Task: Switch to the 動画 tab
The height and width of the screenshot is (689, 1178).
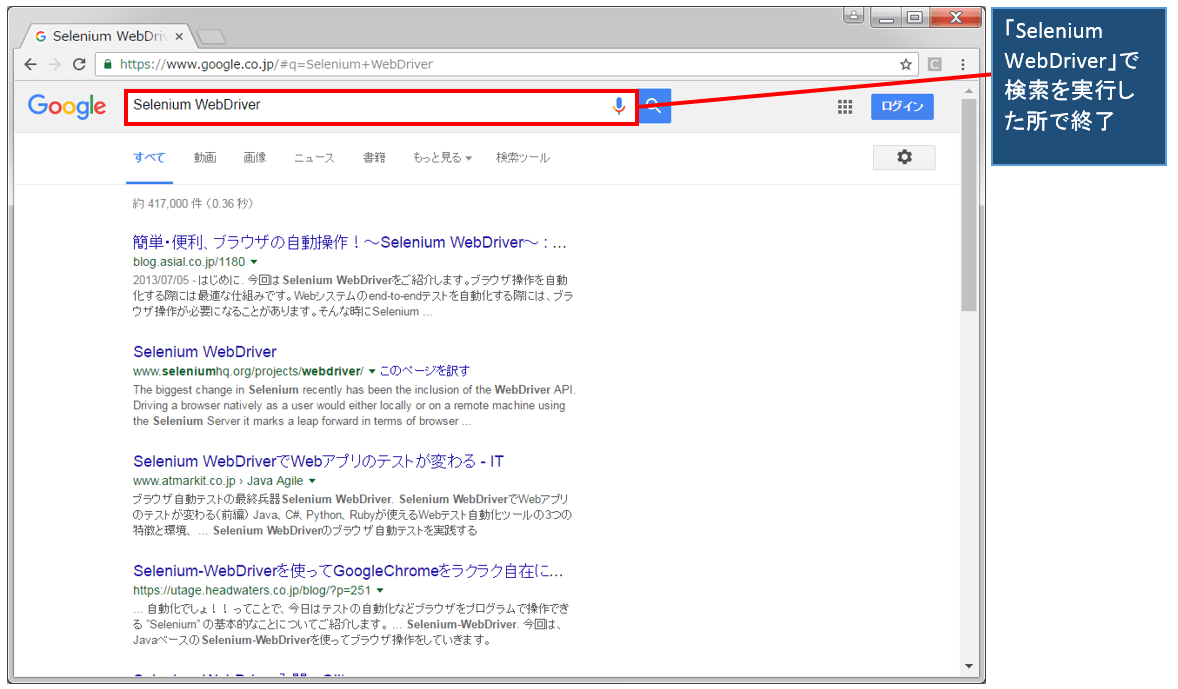Action: click(204, 158)
